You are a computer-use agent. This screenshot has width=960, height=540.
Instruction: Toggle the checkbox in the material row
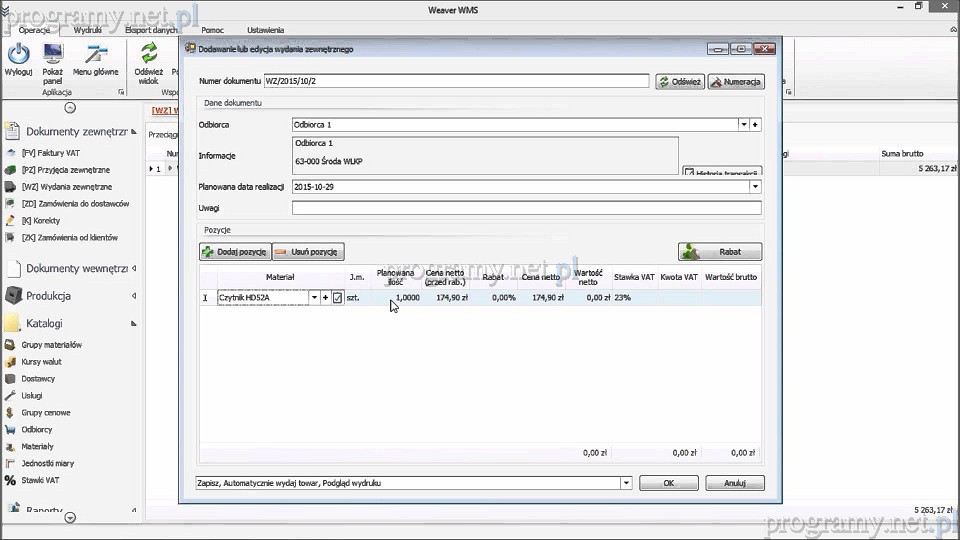point(338,298)
